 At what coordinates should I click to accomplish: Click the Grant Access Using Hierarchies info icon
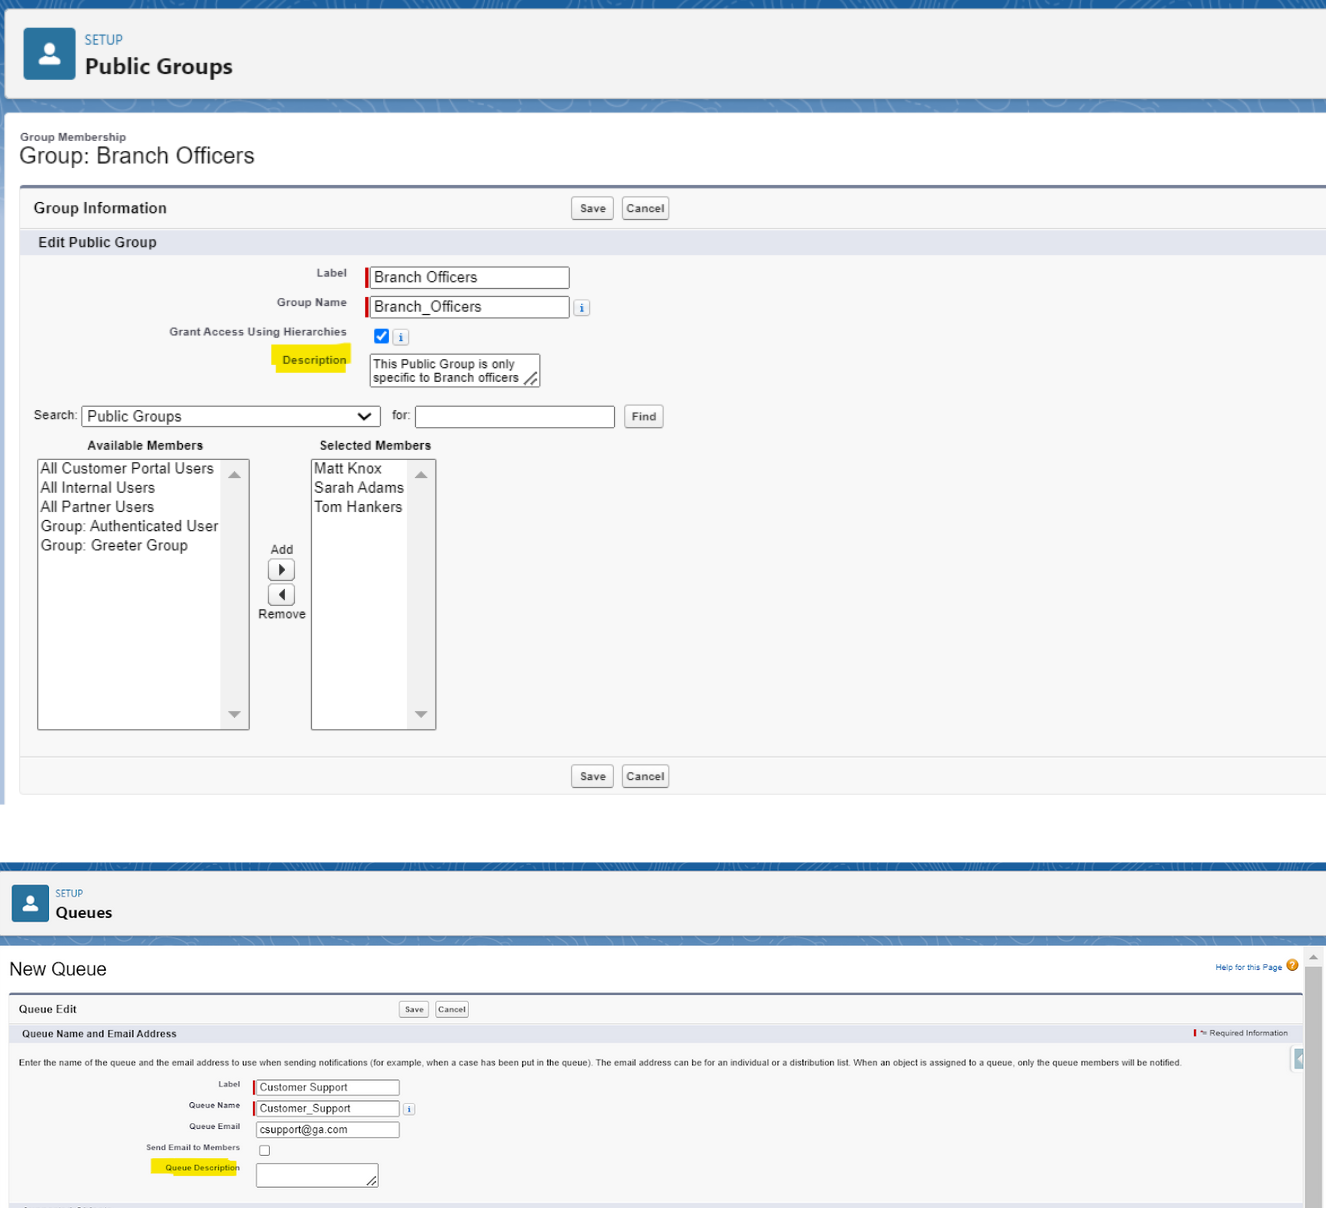pos(400,338)
